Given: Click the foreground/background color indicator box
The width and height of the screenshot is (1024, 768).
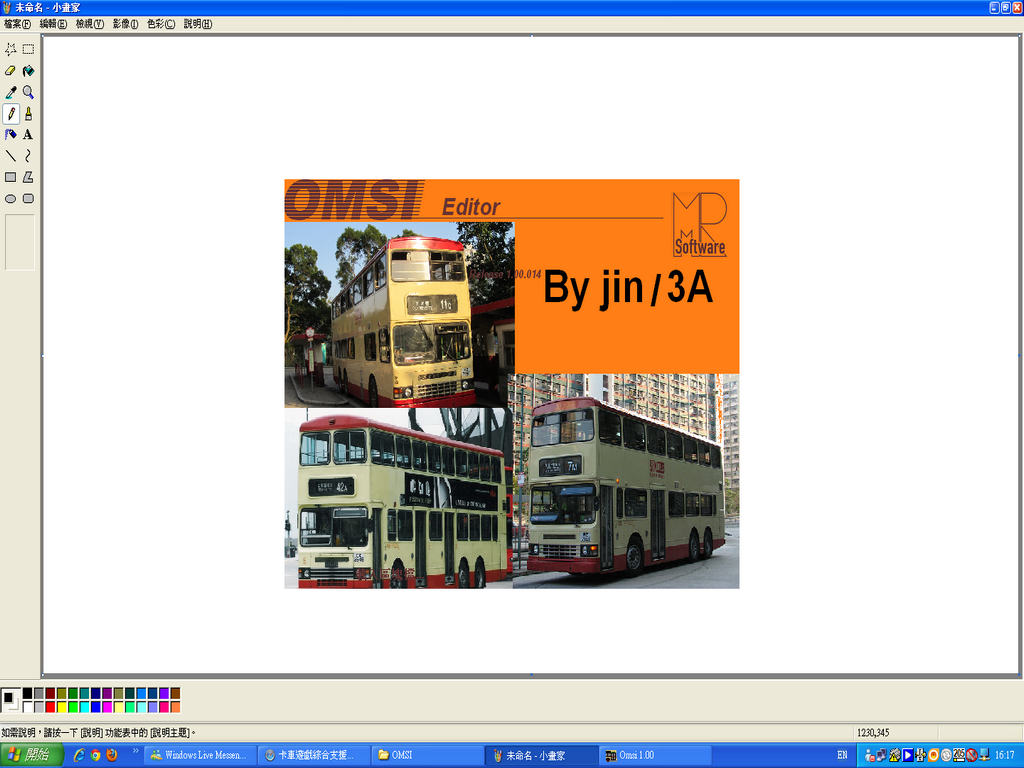Looking at the screenshot, I should [10, 700].
